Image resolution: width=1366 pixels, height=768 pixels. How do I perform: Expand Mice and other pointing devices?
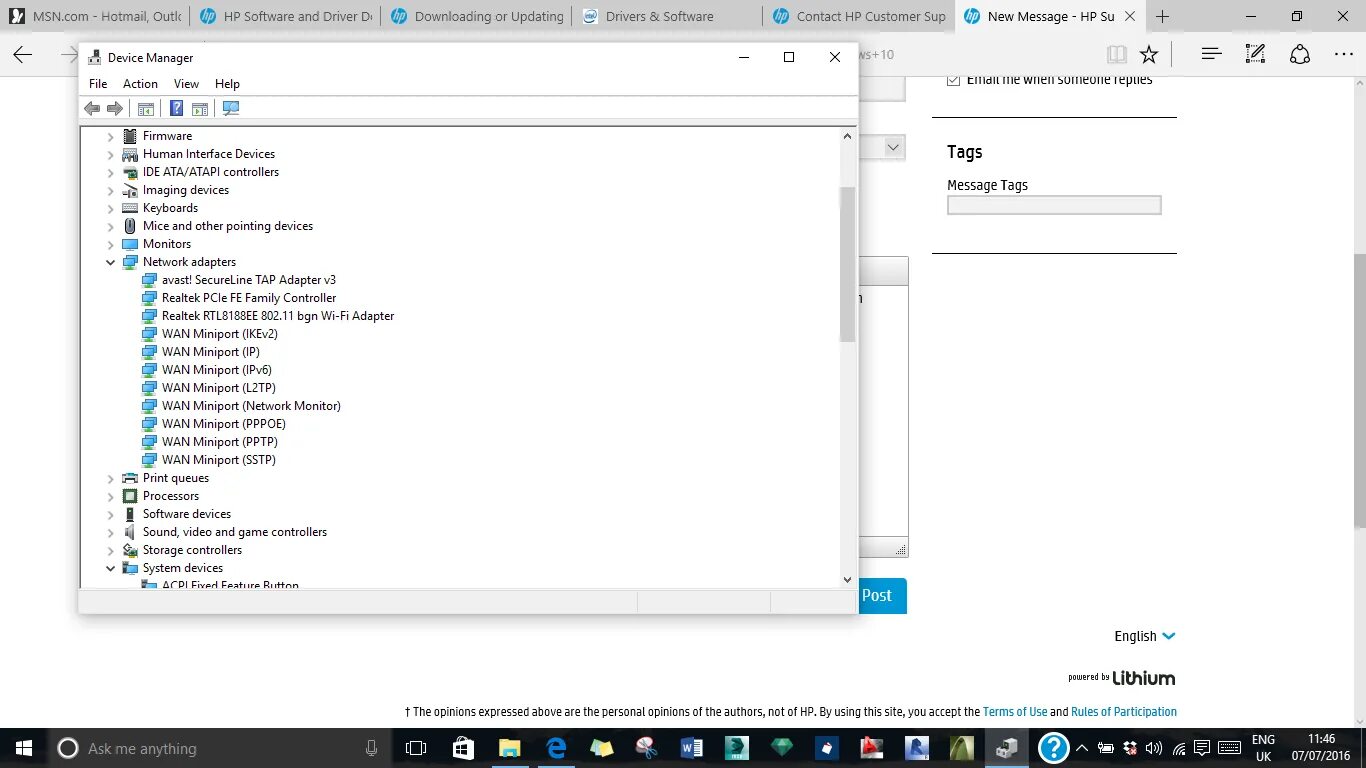pyautogui.click(x=111, y=226)
